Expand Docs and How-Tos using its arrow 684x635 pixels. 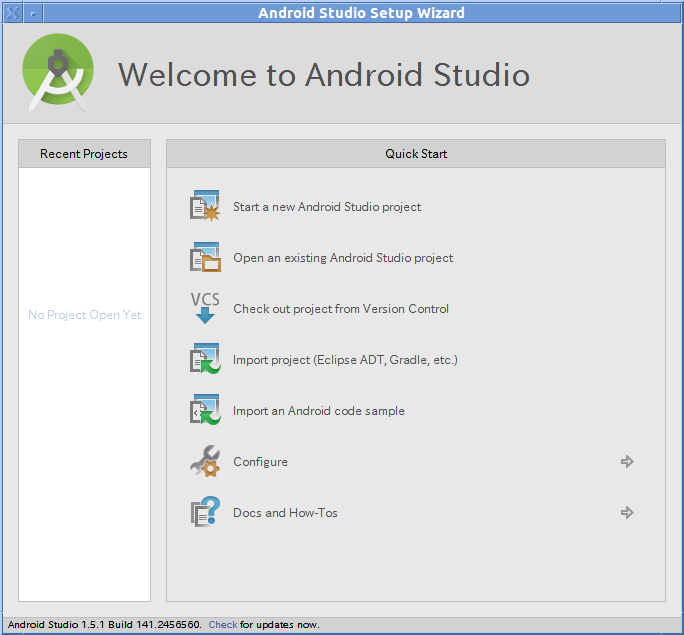(x=627, y=512)
